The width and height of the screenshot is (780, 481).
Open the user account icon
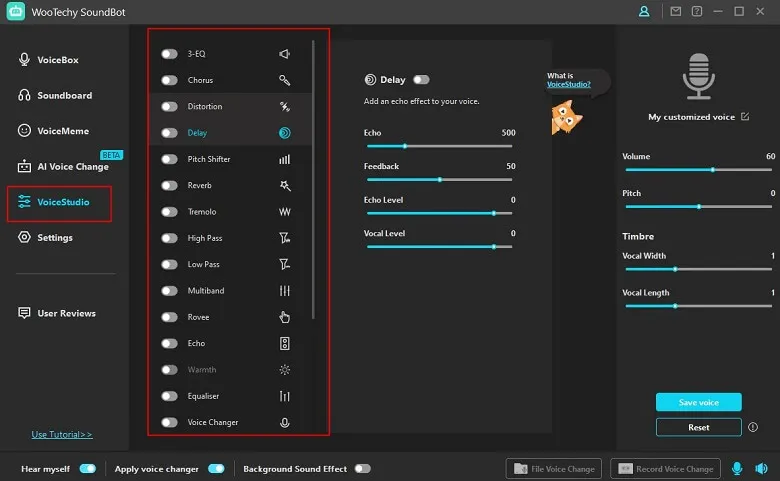644,12
